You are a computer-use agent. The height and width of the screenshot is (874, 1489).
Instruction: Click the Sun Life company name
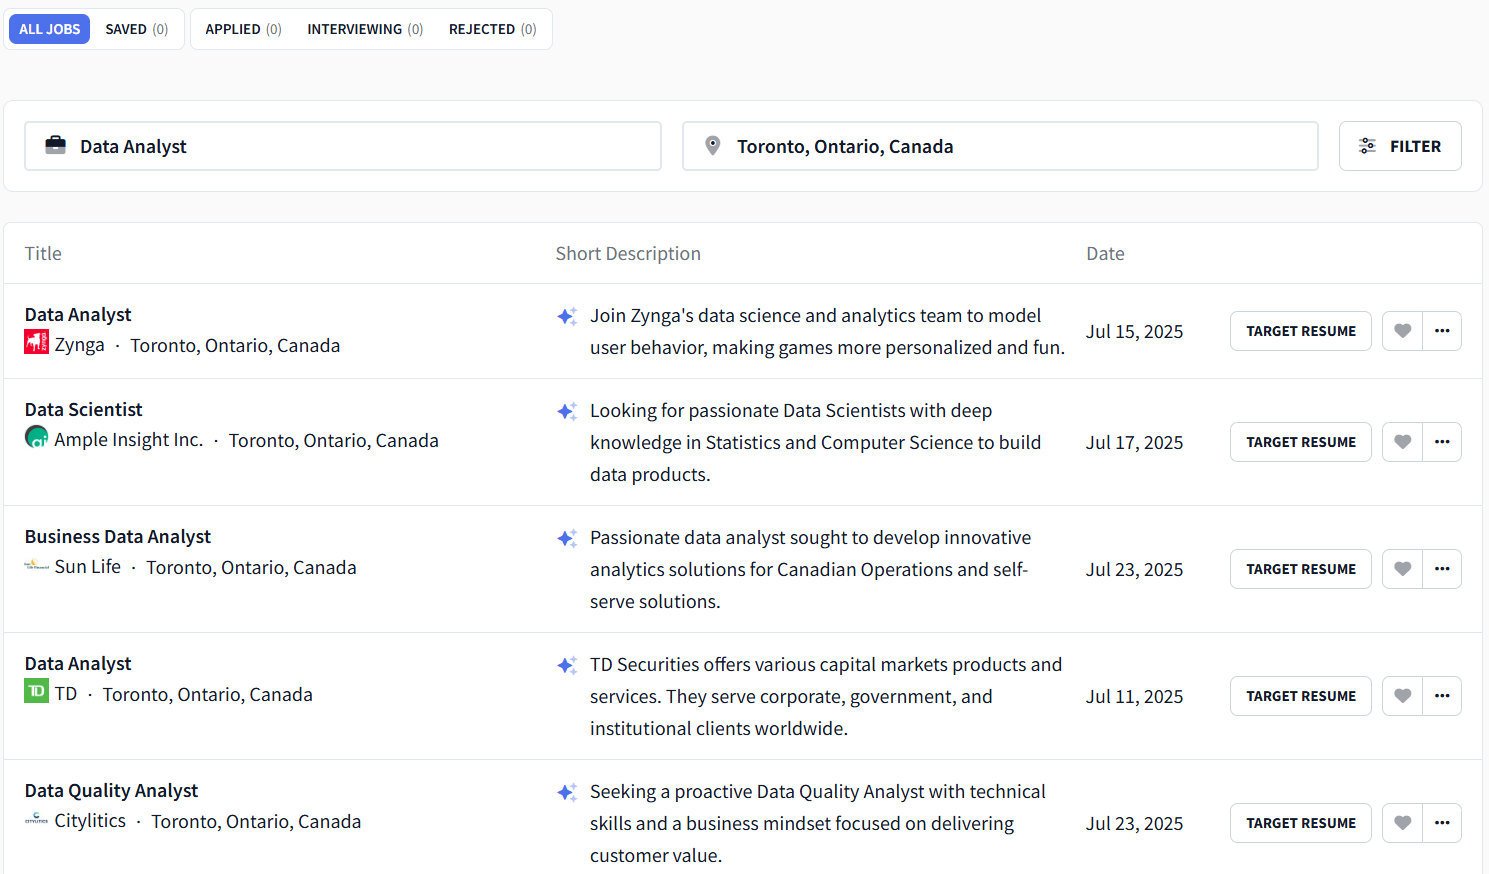[x=87, y=567]
